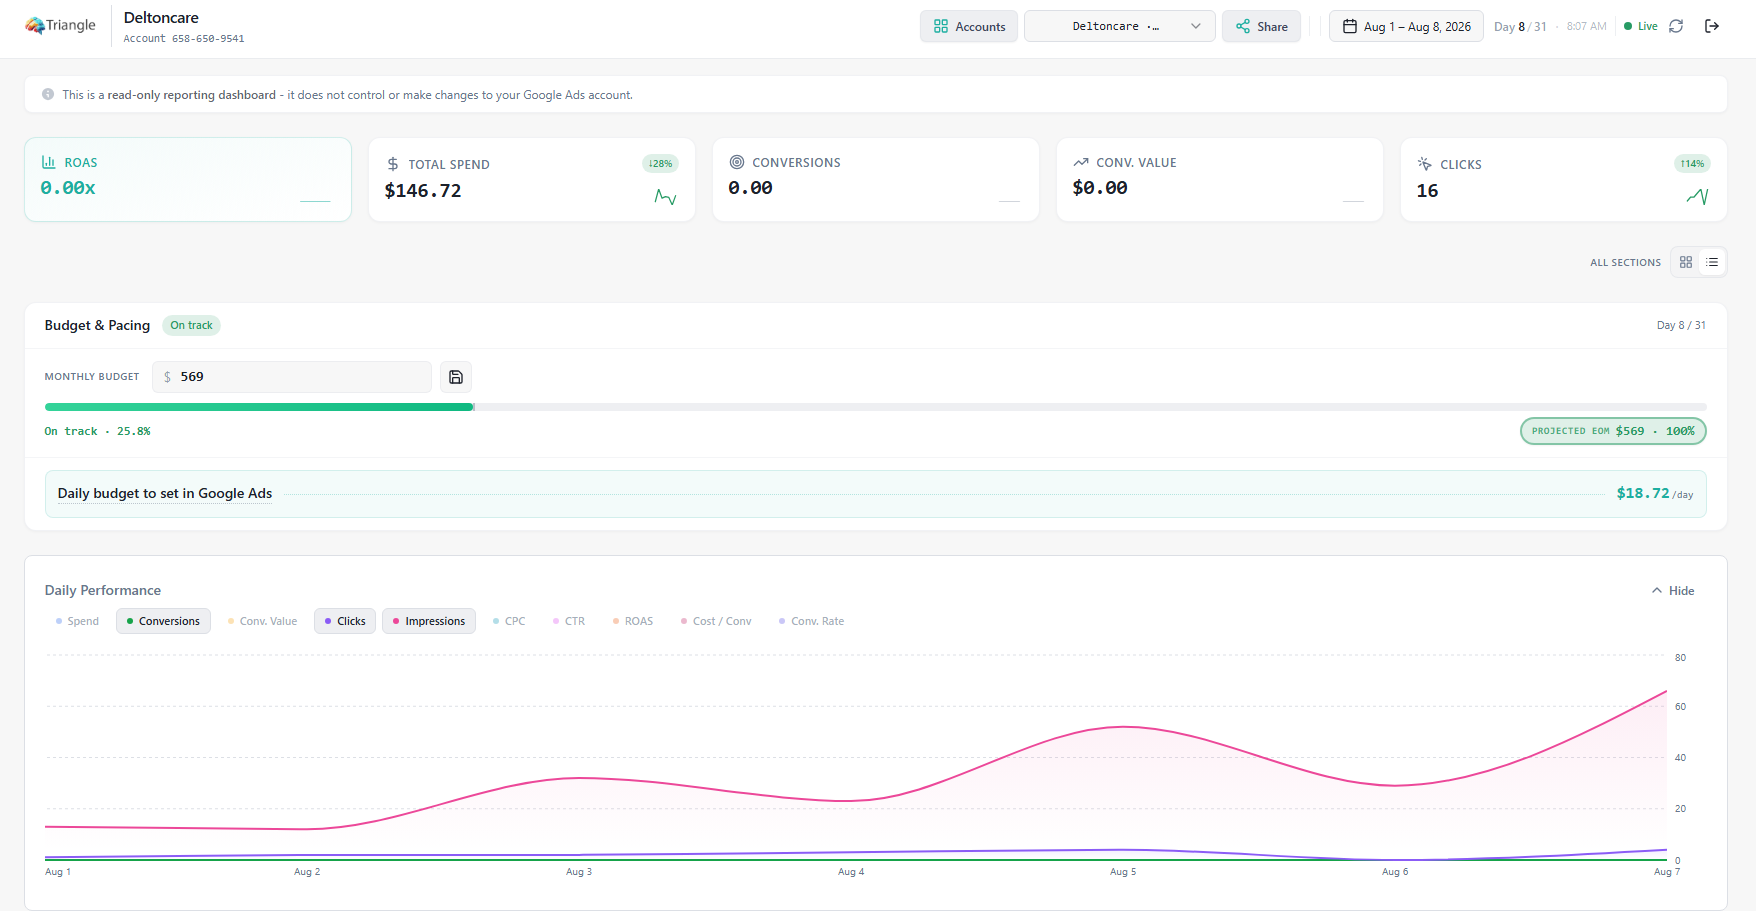
Task: Click the $18.72 /day daily budget value
Action: tap(1655, 493)
